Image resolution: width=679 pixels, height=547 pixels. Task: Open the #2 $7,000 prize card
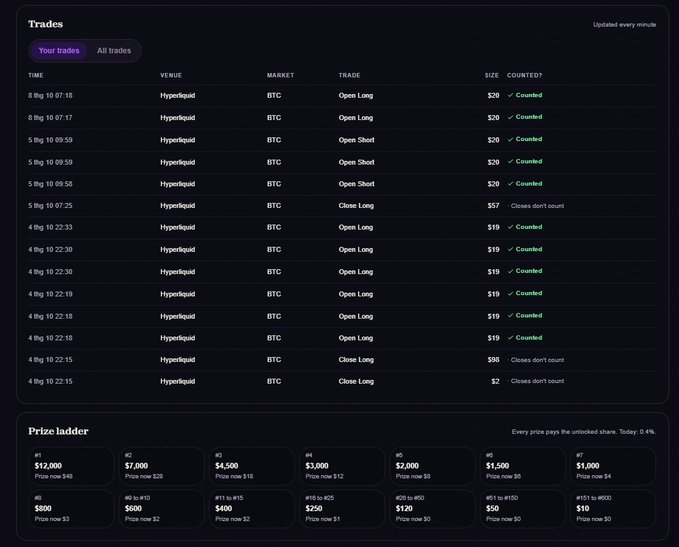[x=162, y=466]
